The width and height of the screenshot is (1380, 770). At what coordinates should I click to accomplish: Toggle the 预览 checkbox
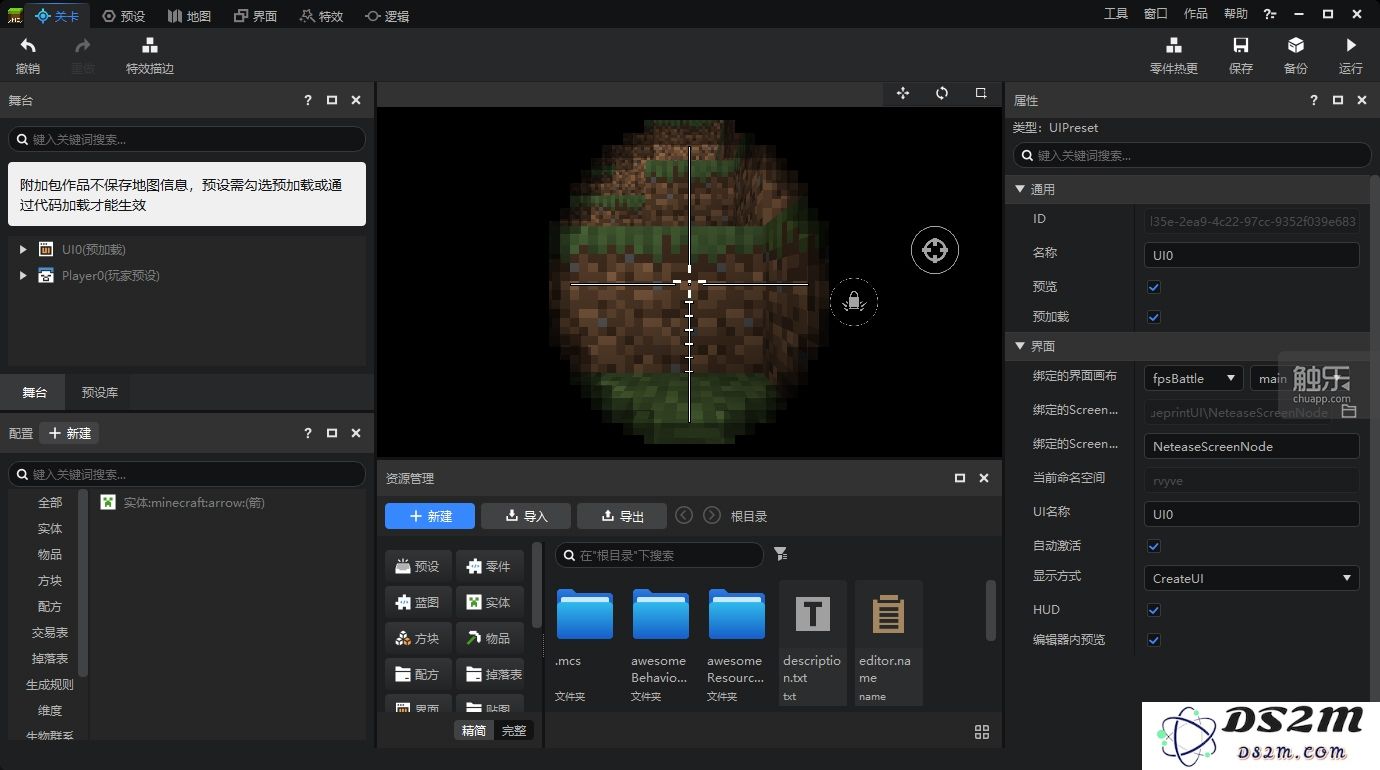(x=1153, y=287)
